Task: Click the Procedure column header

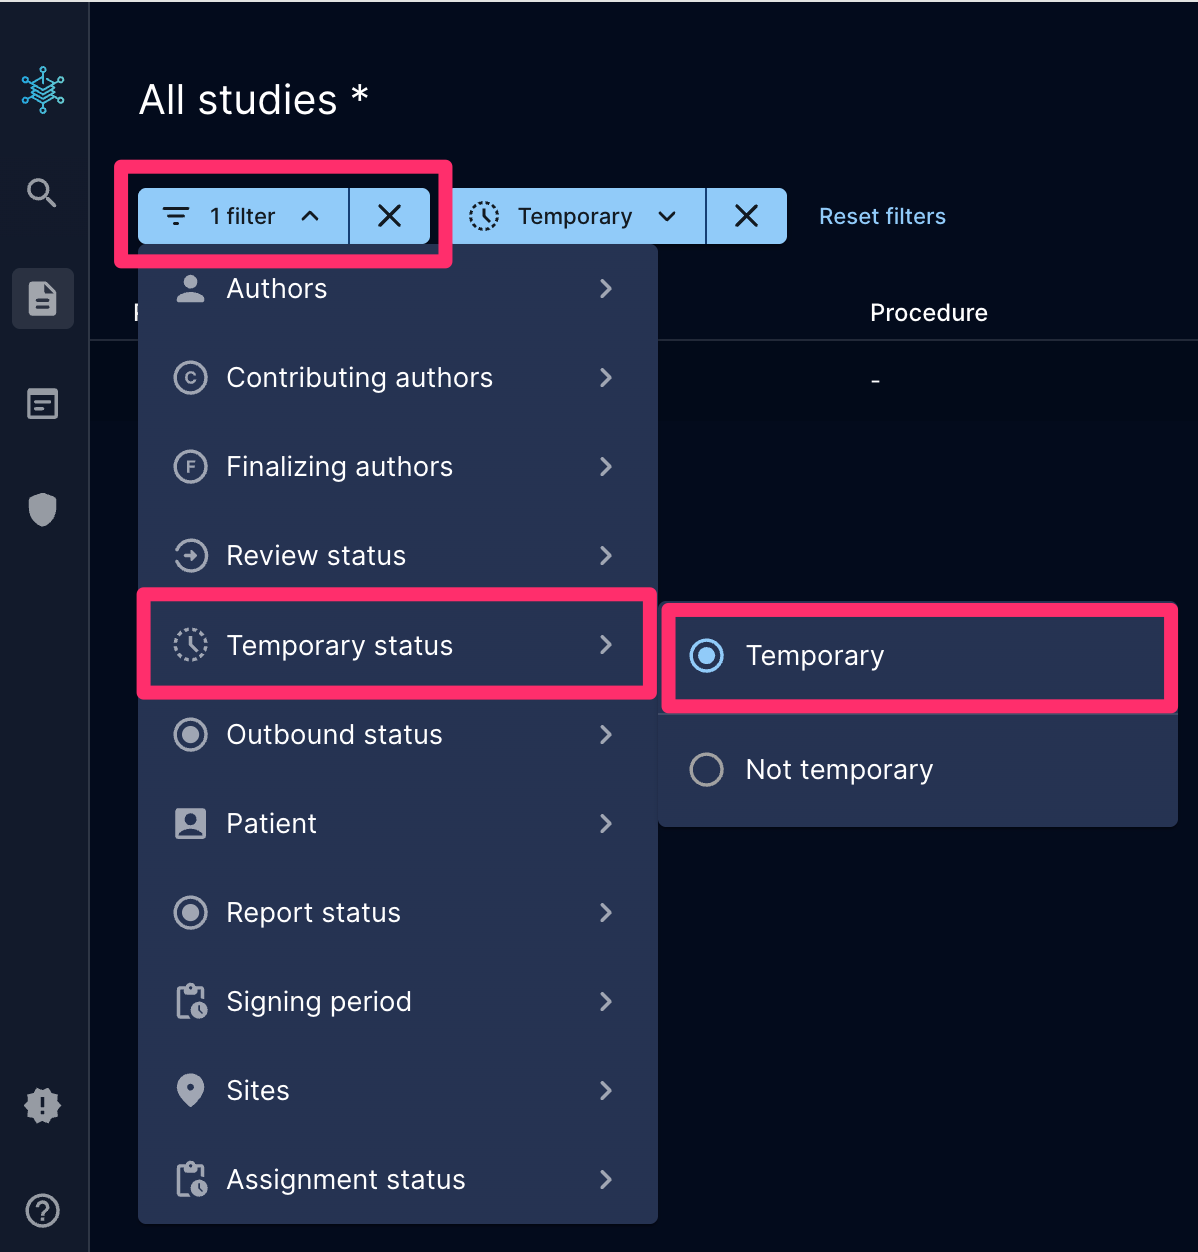Action: coord(929,313)
